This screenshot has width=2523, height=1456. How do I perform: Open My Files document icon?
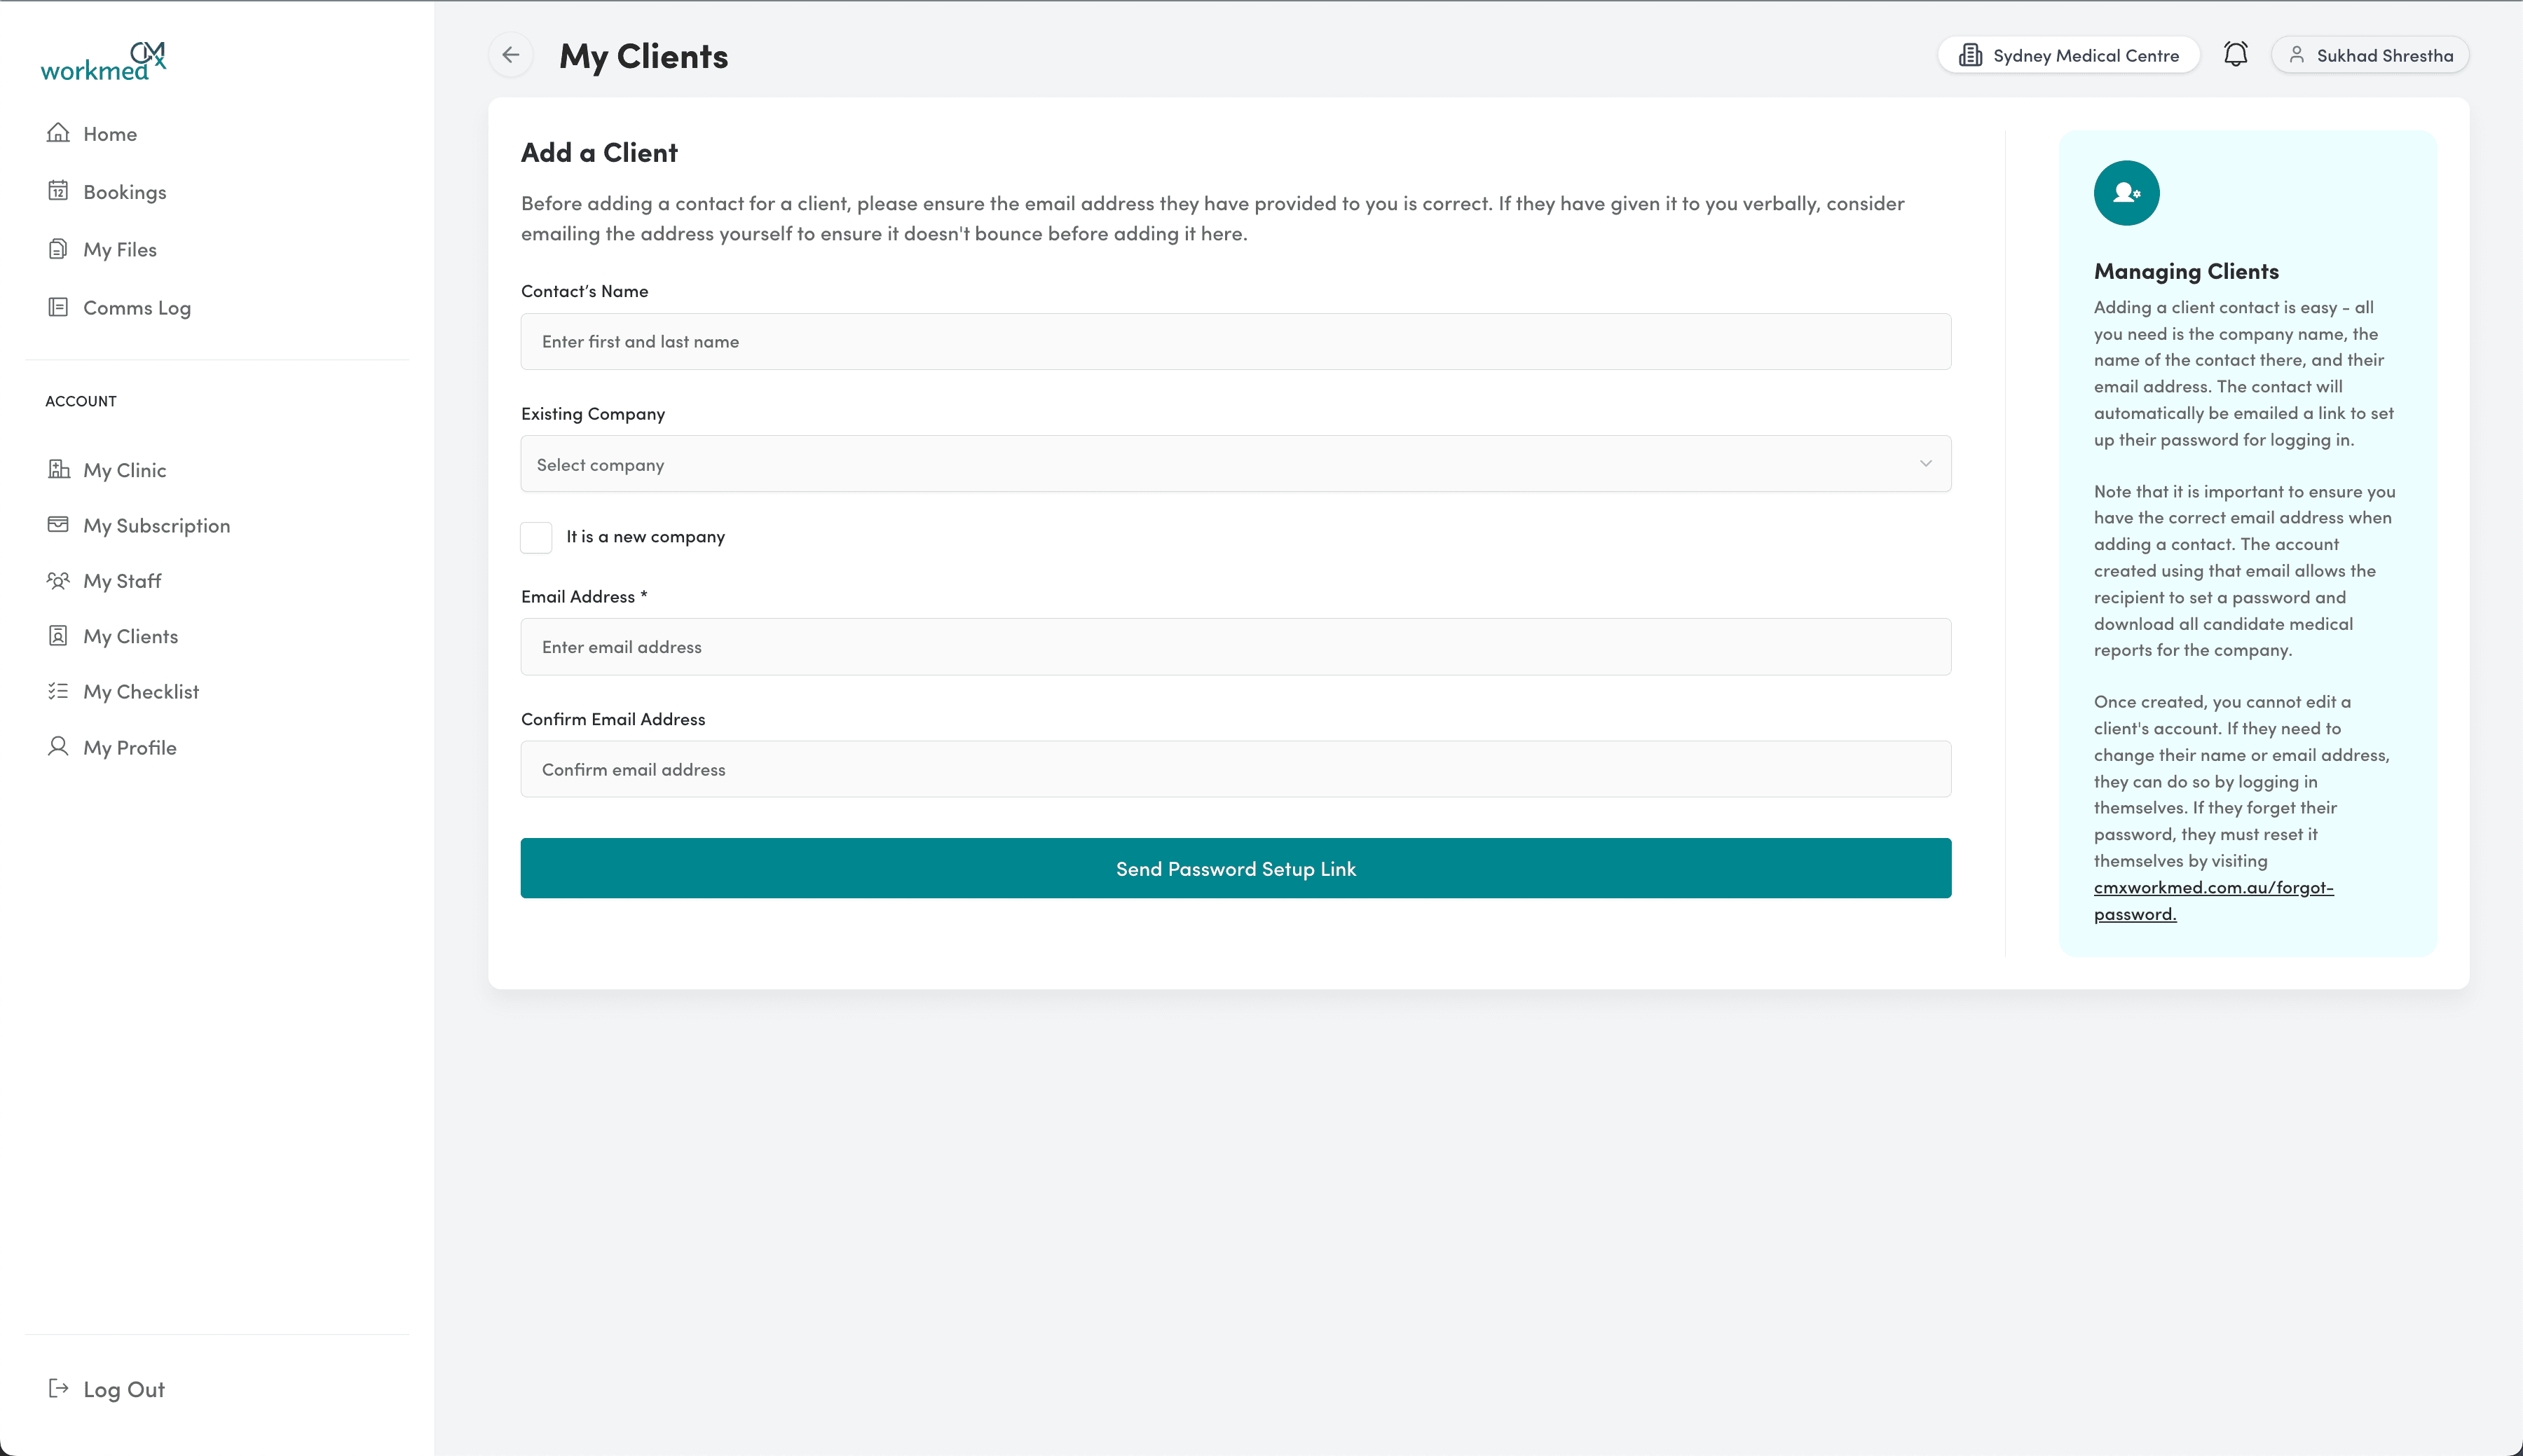(58, 248)
